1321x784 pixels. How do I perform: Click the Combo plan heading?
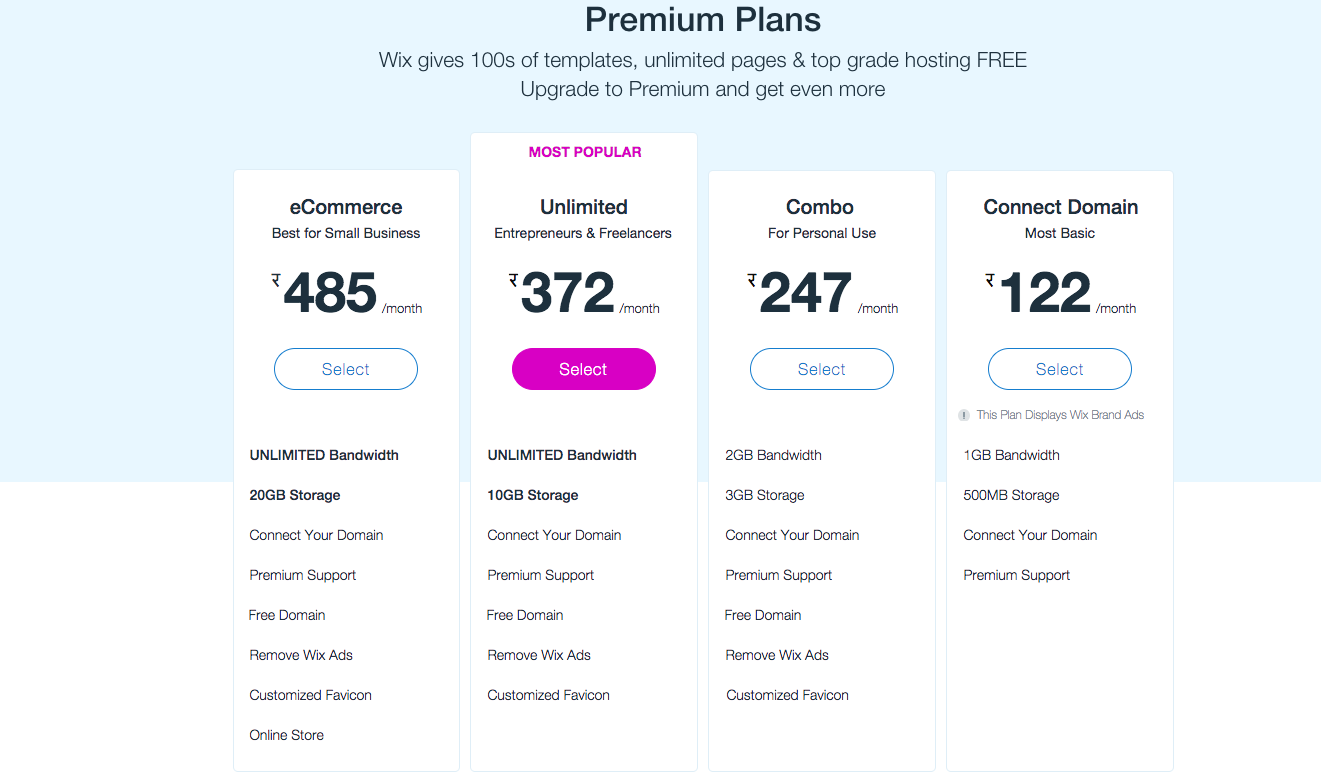820,207
